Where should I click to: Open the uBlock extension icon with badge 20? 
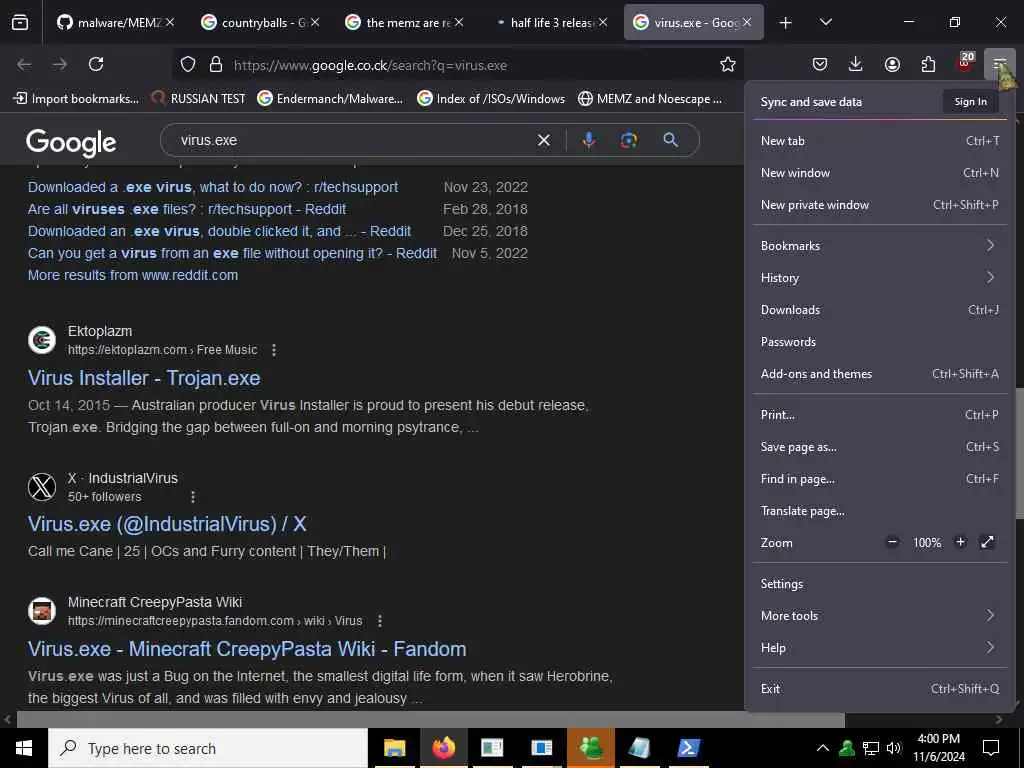point(965,62)
